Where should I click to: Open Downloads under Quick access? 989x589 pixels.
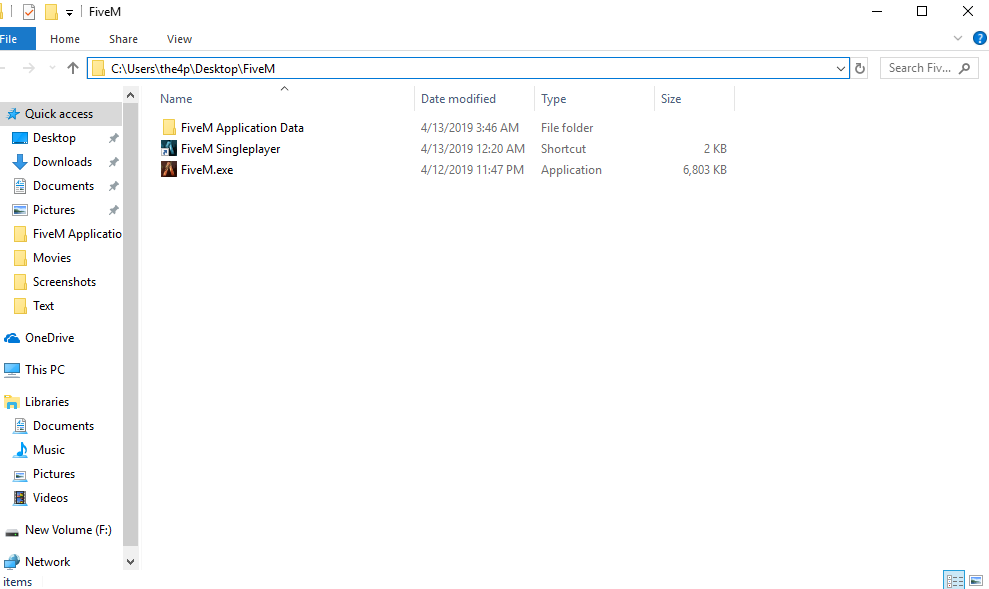(62, 161)
